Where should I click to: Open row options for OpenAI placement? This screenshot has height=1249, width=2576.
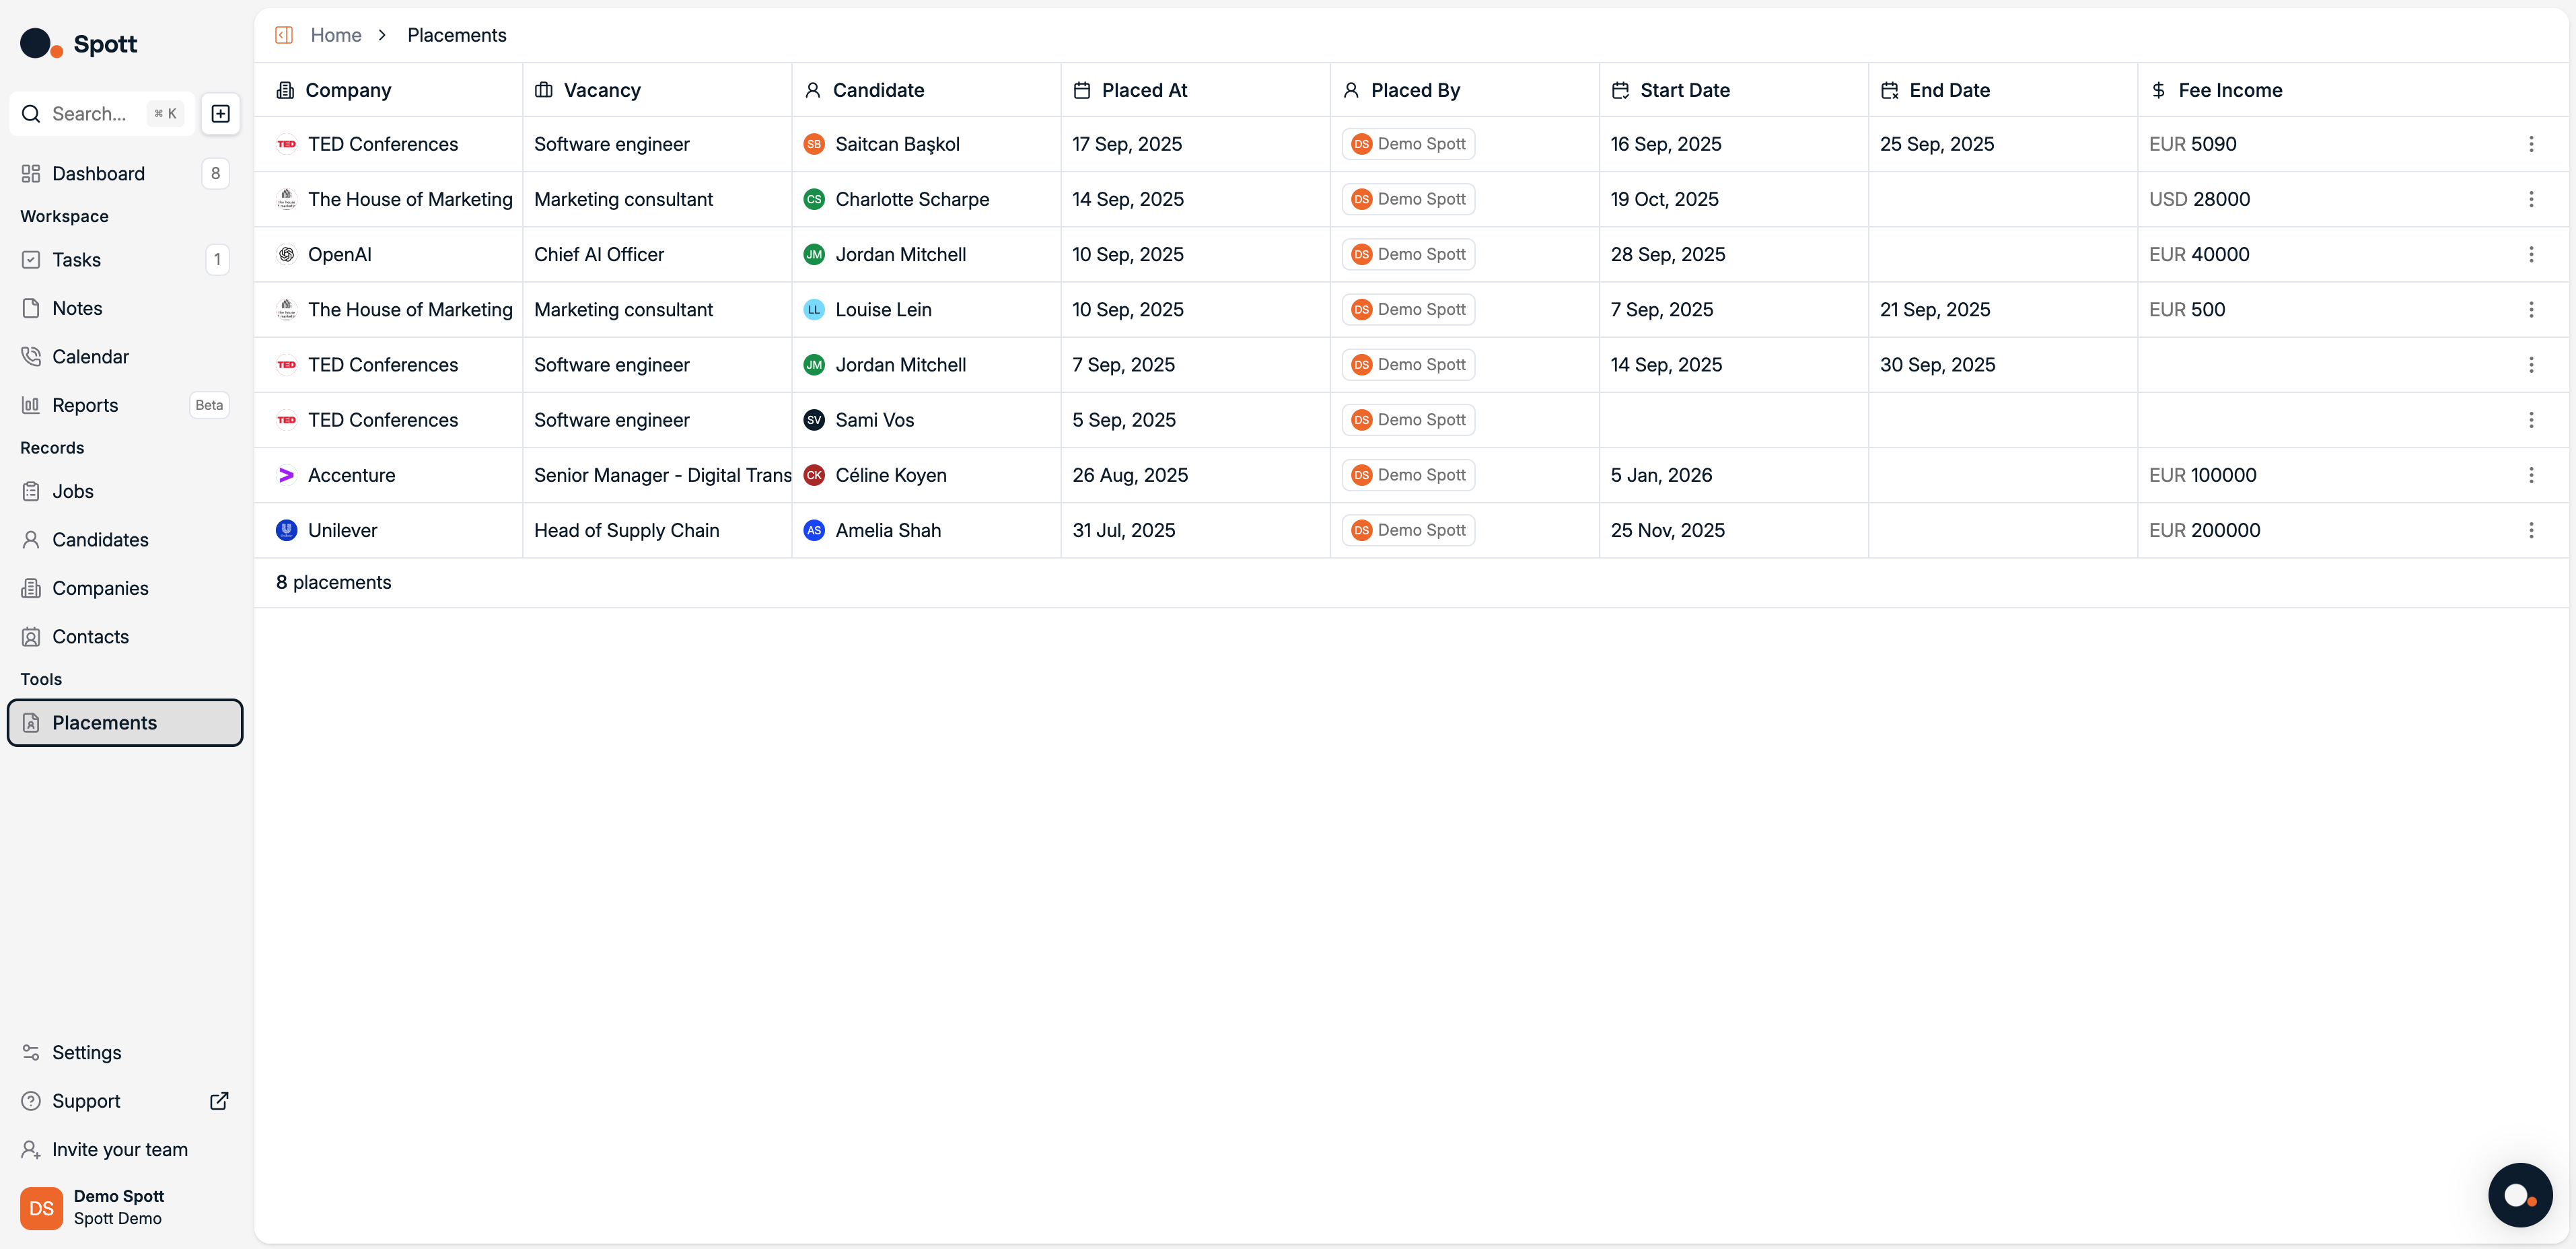tap(2531, 254)
